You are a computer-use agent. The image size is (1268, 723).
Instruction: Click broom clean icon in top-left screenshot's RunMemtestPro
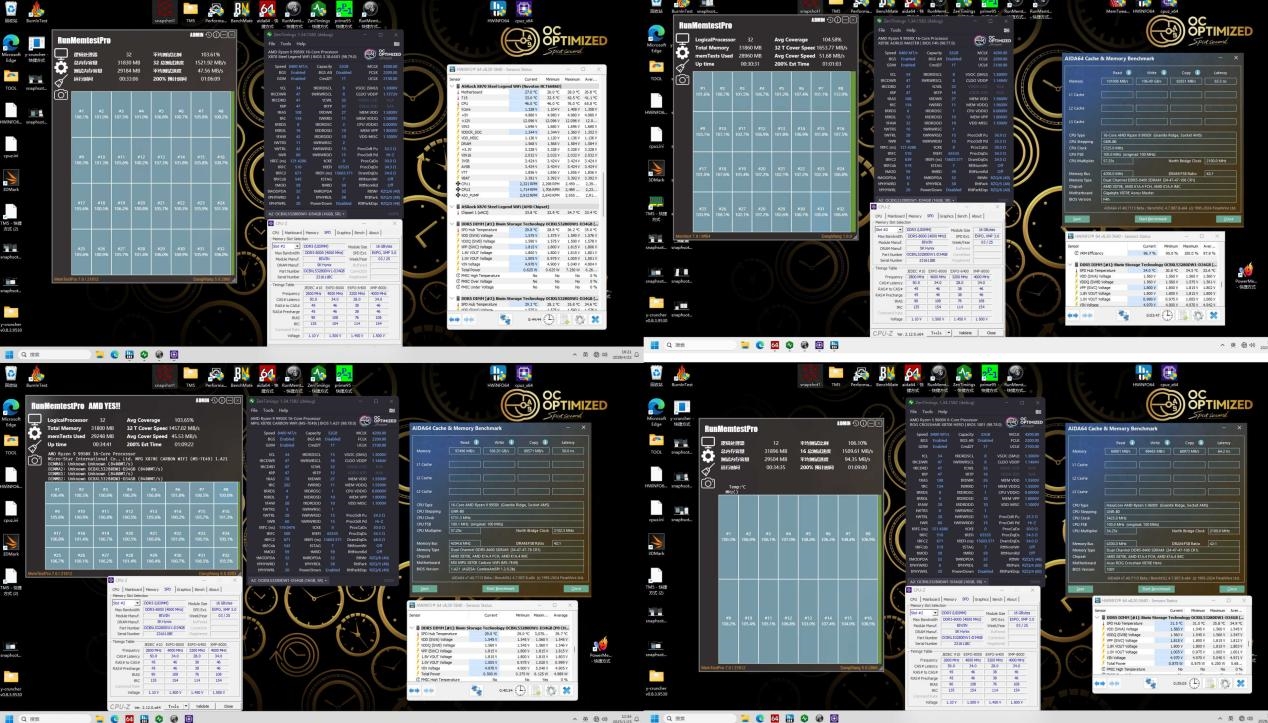61,81
